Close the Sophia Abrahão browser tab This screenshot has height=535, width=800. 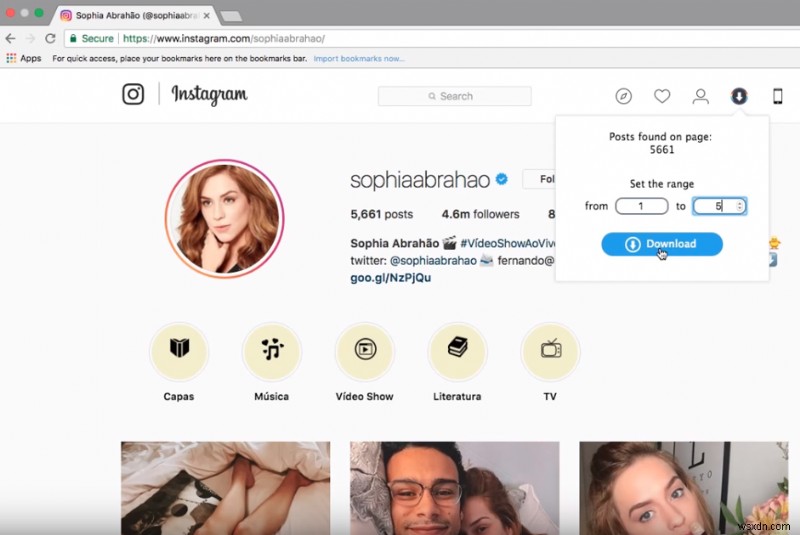pyautogui.click(x=206, y=16)
